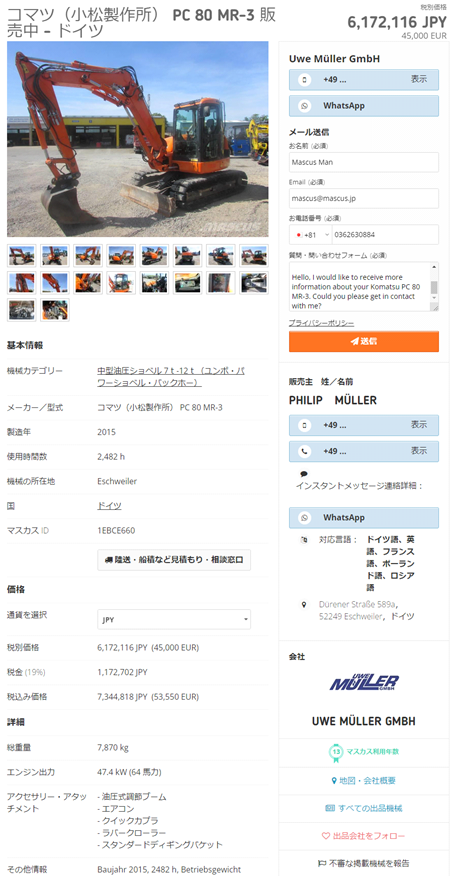Open the JPY currency selector dropdown
This screenshot has height=877, width=451.
coord(174,619)
